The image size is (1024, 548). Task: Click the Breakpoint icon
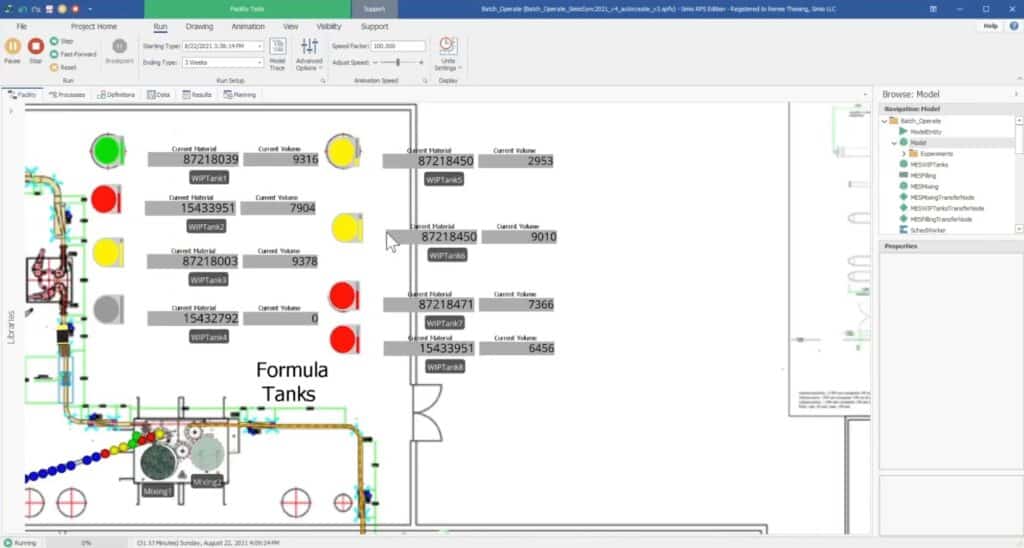[x=120, y=46]
